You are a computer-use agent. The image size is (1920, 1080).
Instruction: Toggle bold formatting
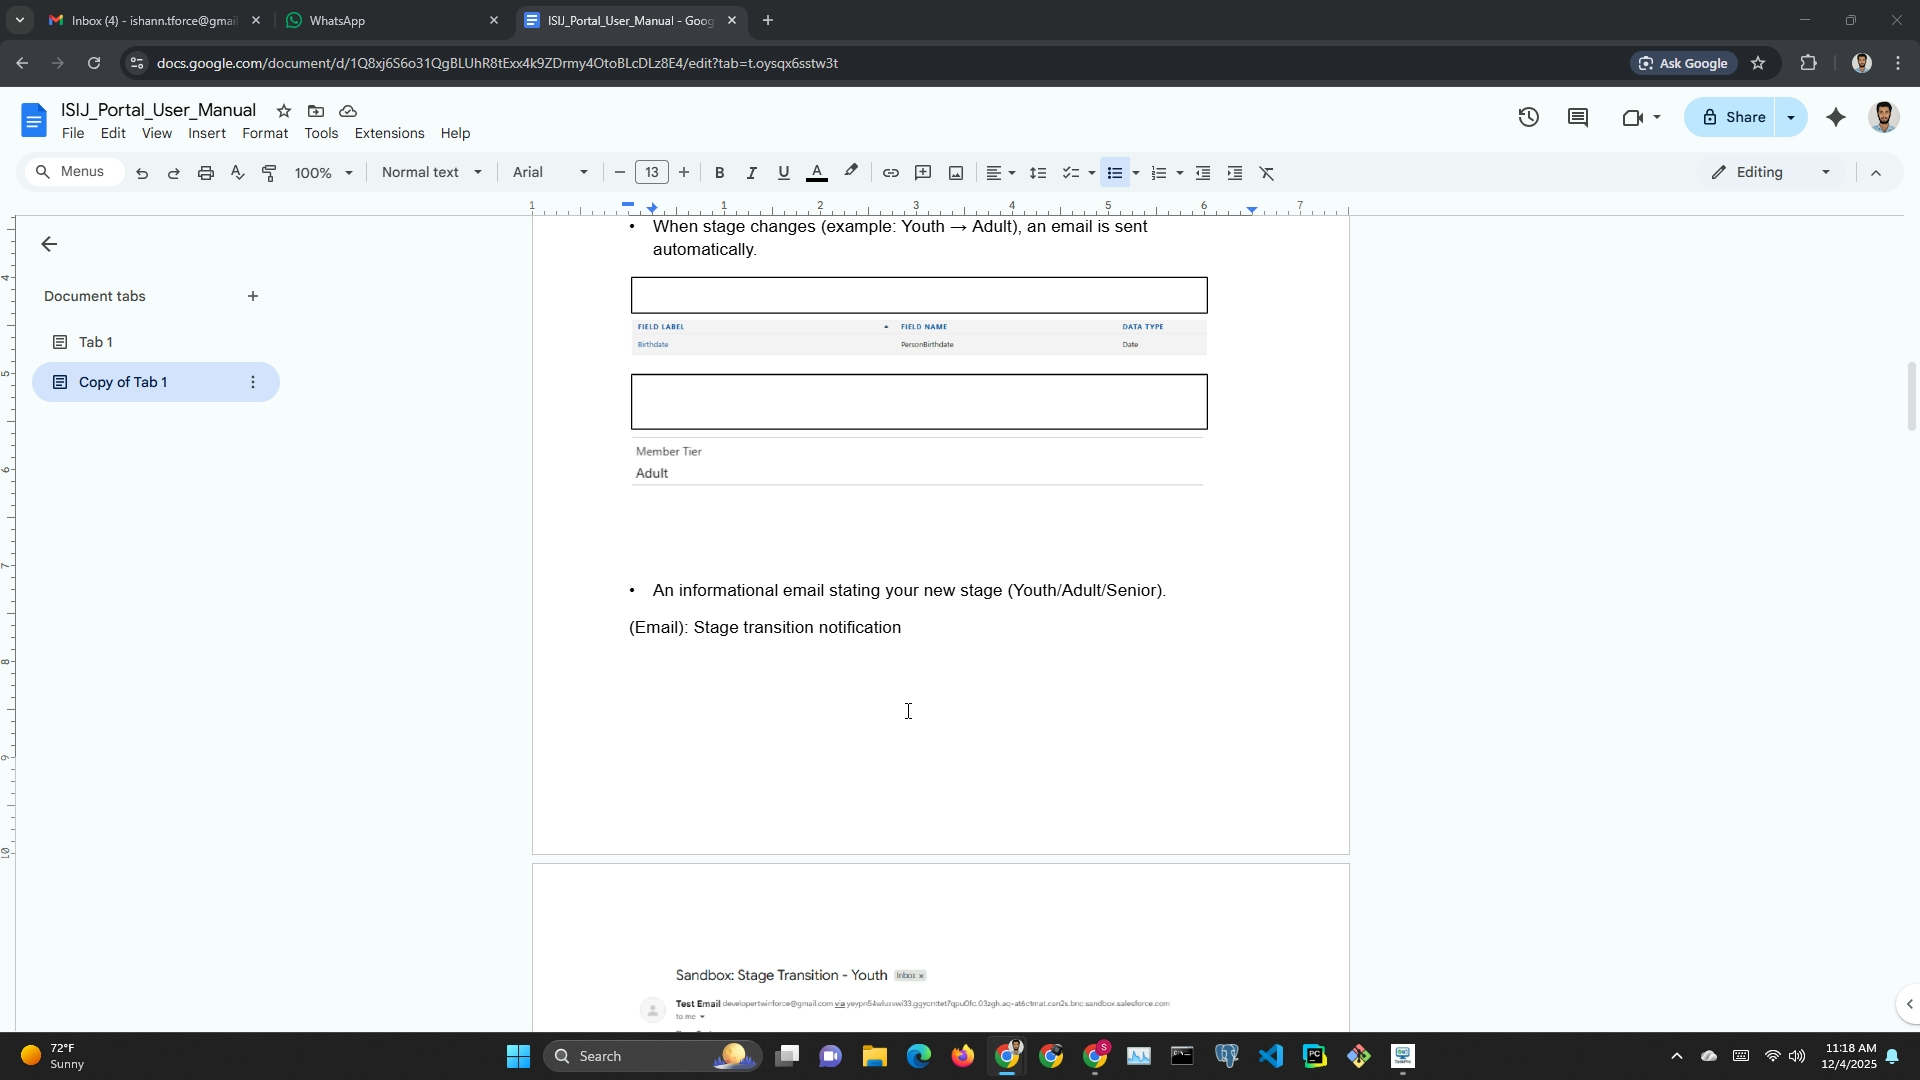coord(719,173)
